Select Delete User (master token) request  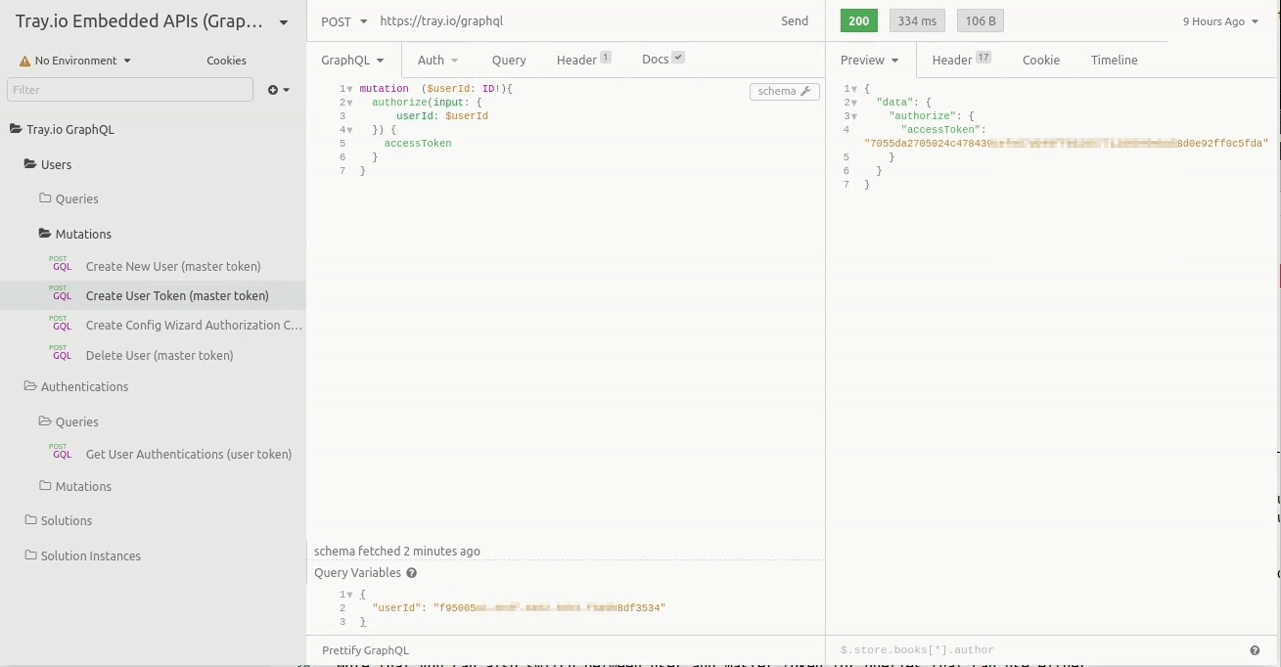coord(159,355)
